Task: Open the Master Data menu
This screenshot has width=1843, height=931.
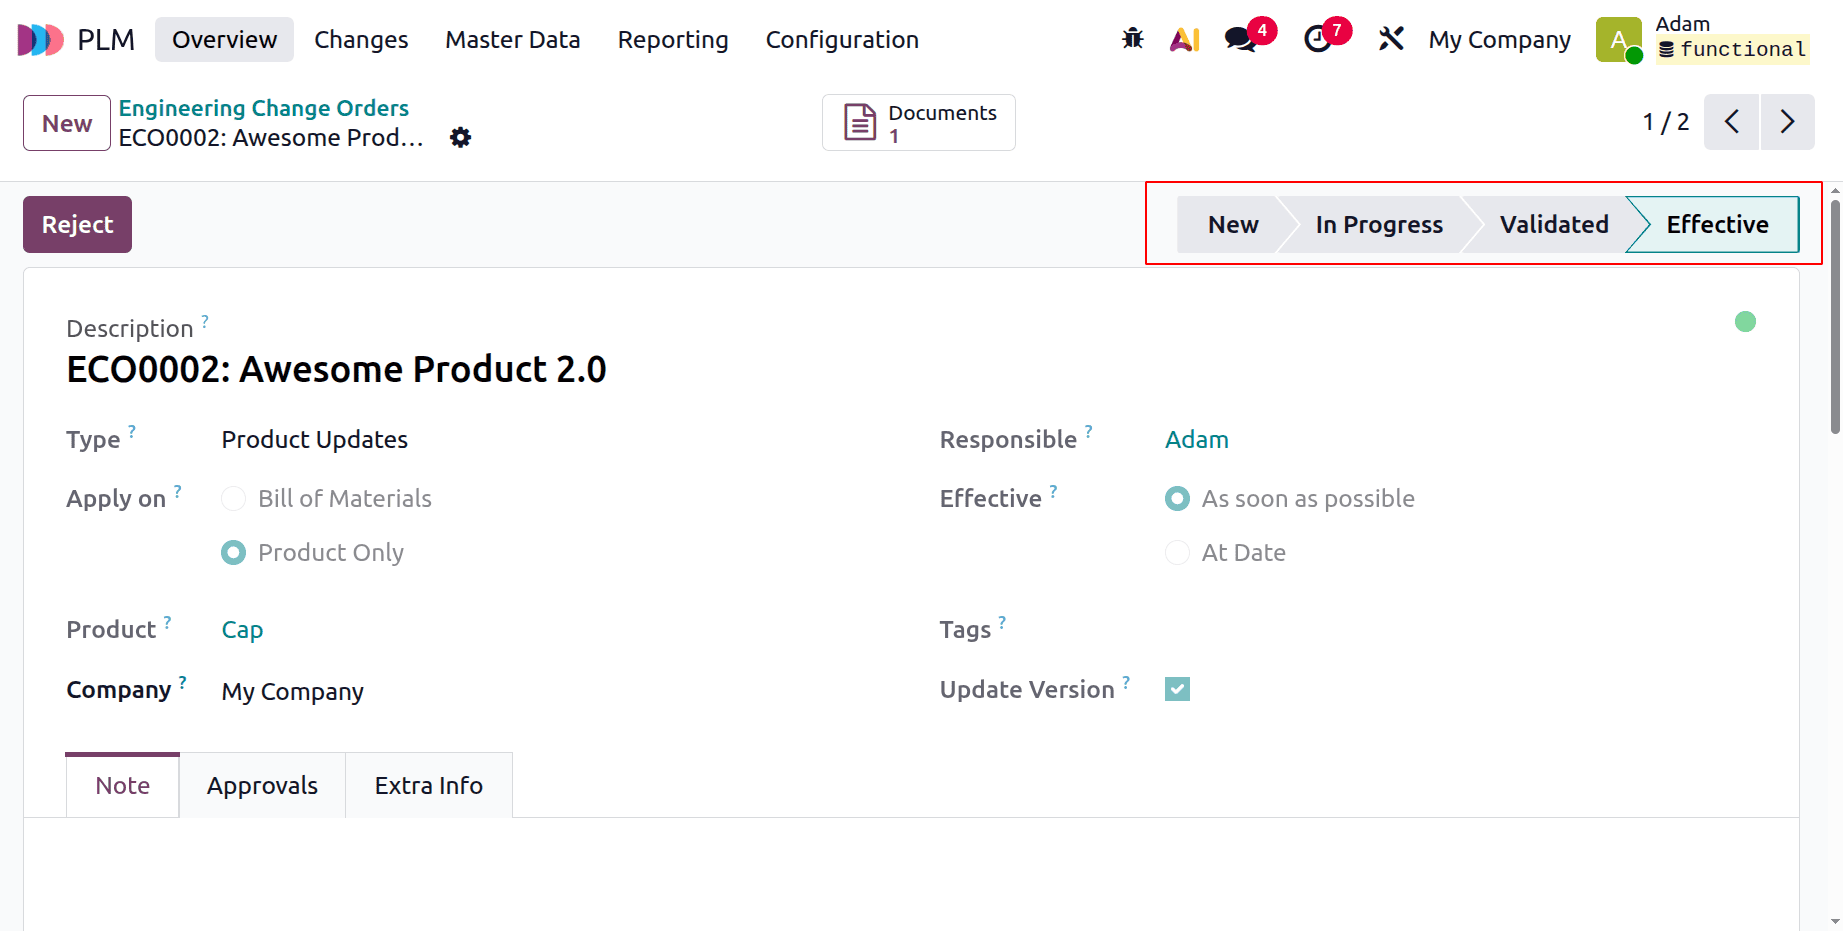Action: click(513, 39)
